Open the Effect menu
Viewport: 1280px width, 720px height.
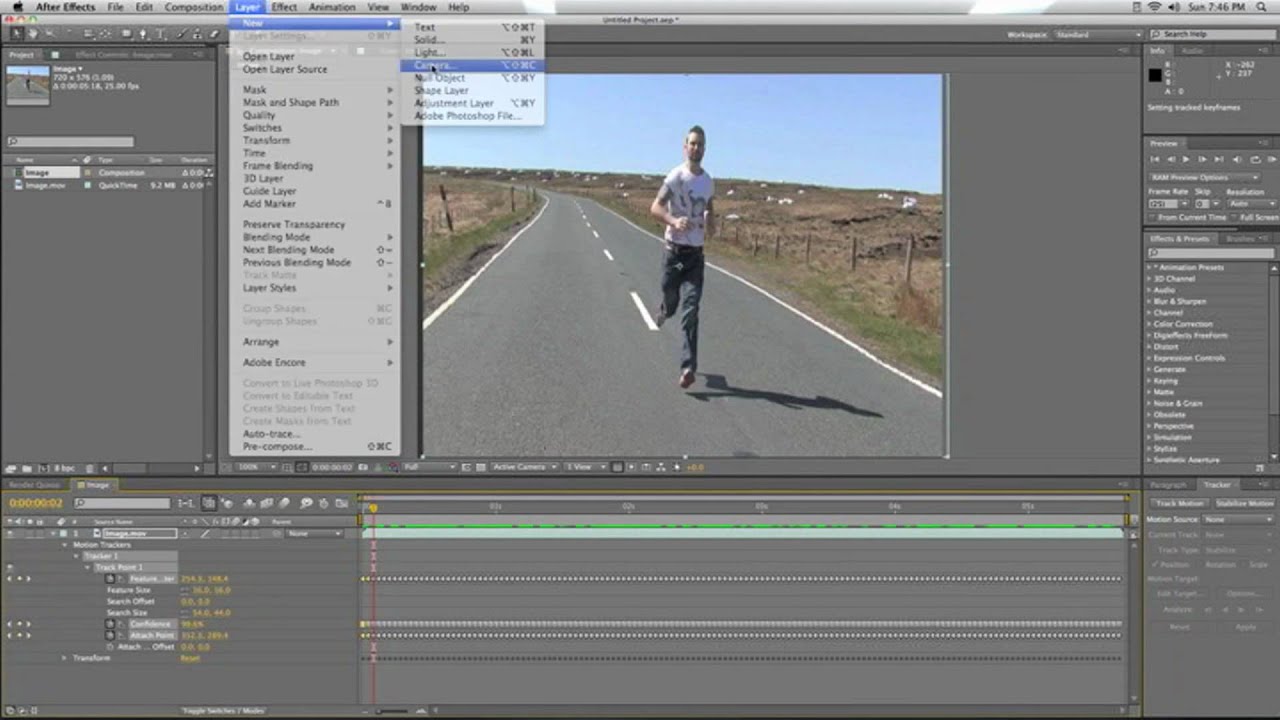tap(284, 7)
